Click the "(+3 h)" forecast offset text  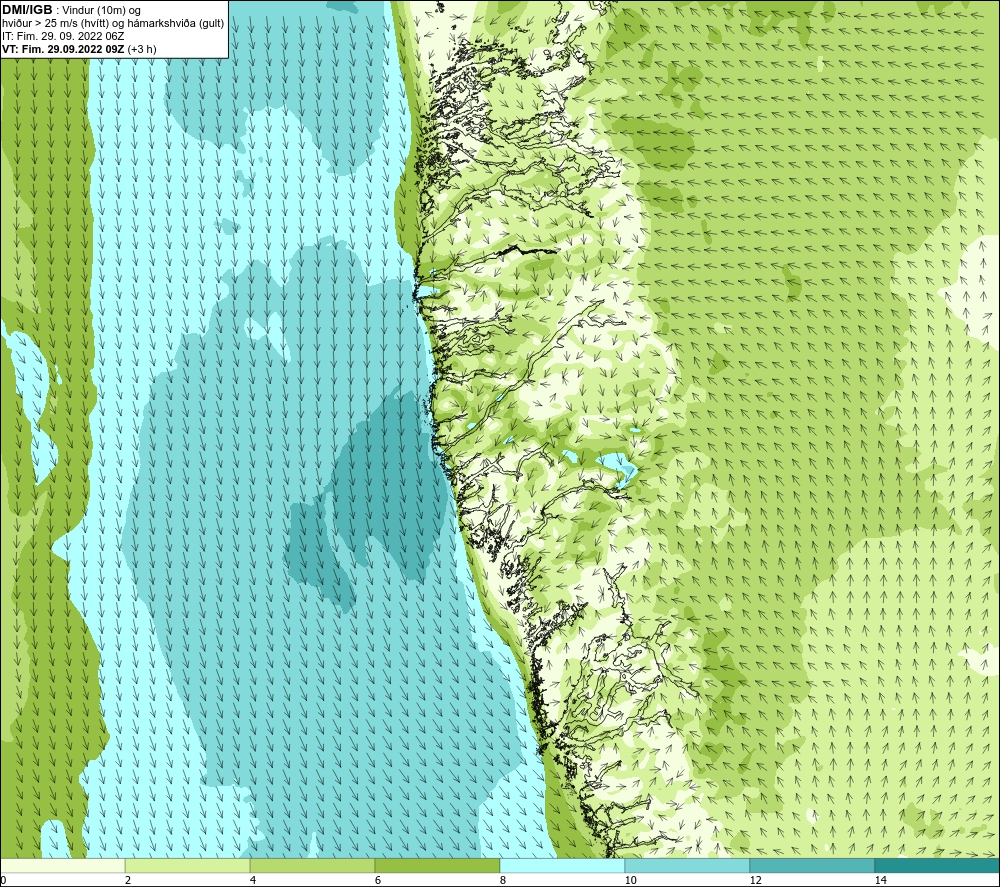tap(142, 49)
